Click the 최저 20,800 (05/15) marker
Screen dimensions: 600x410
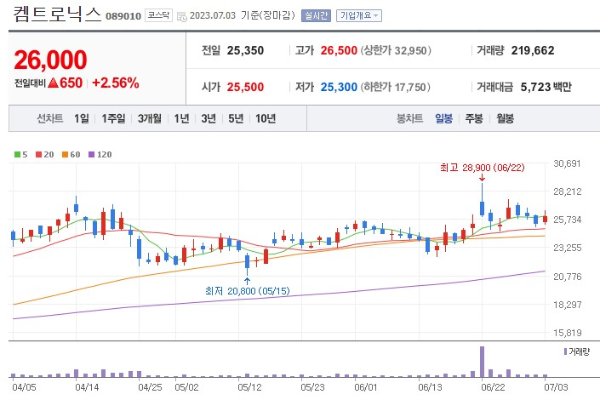[248, 291]
